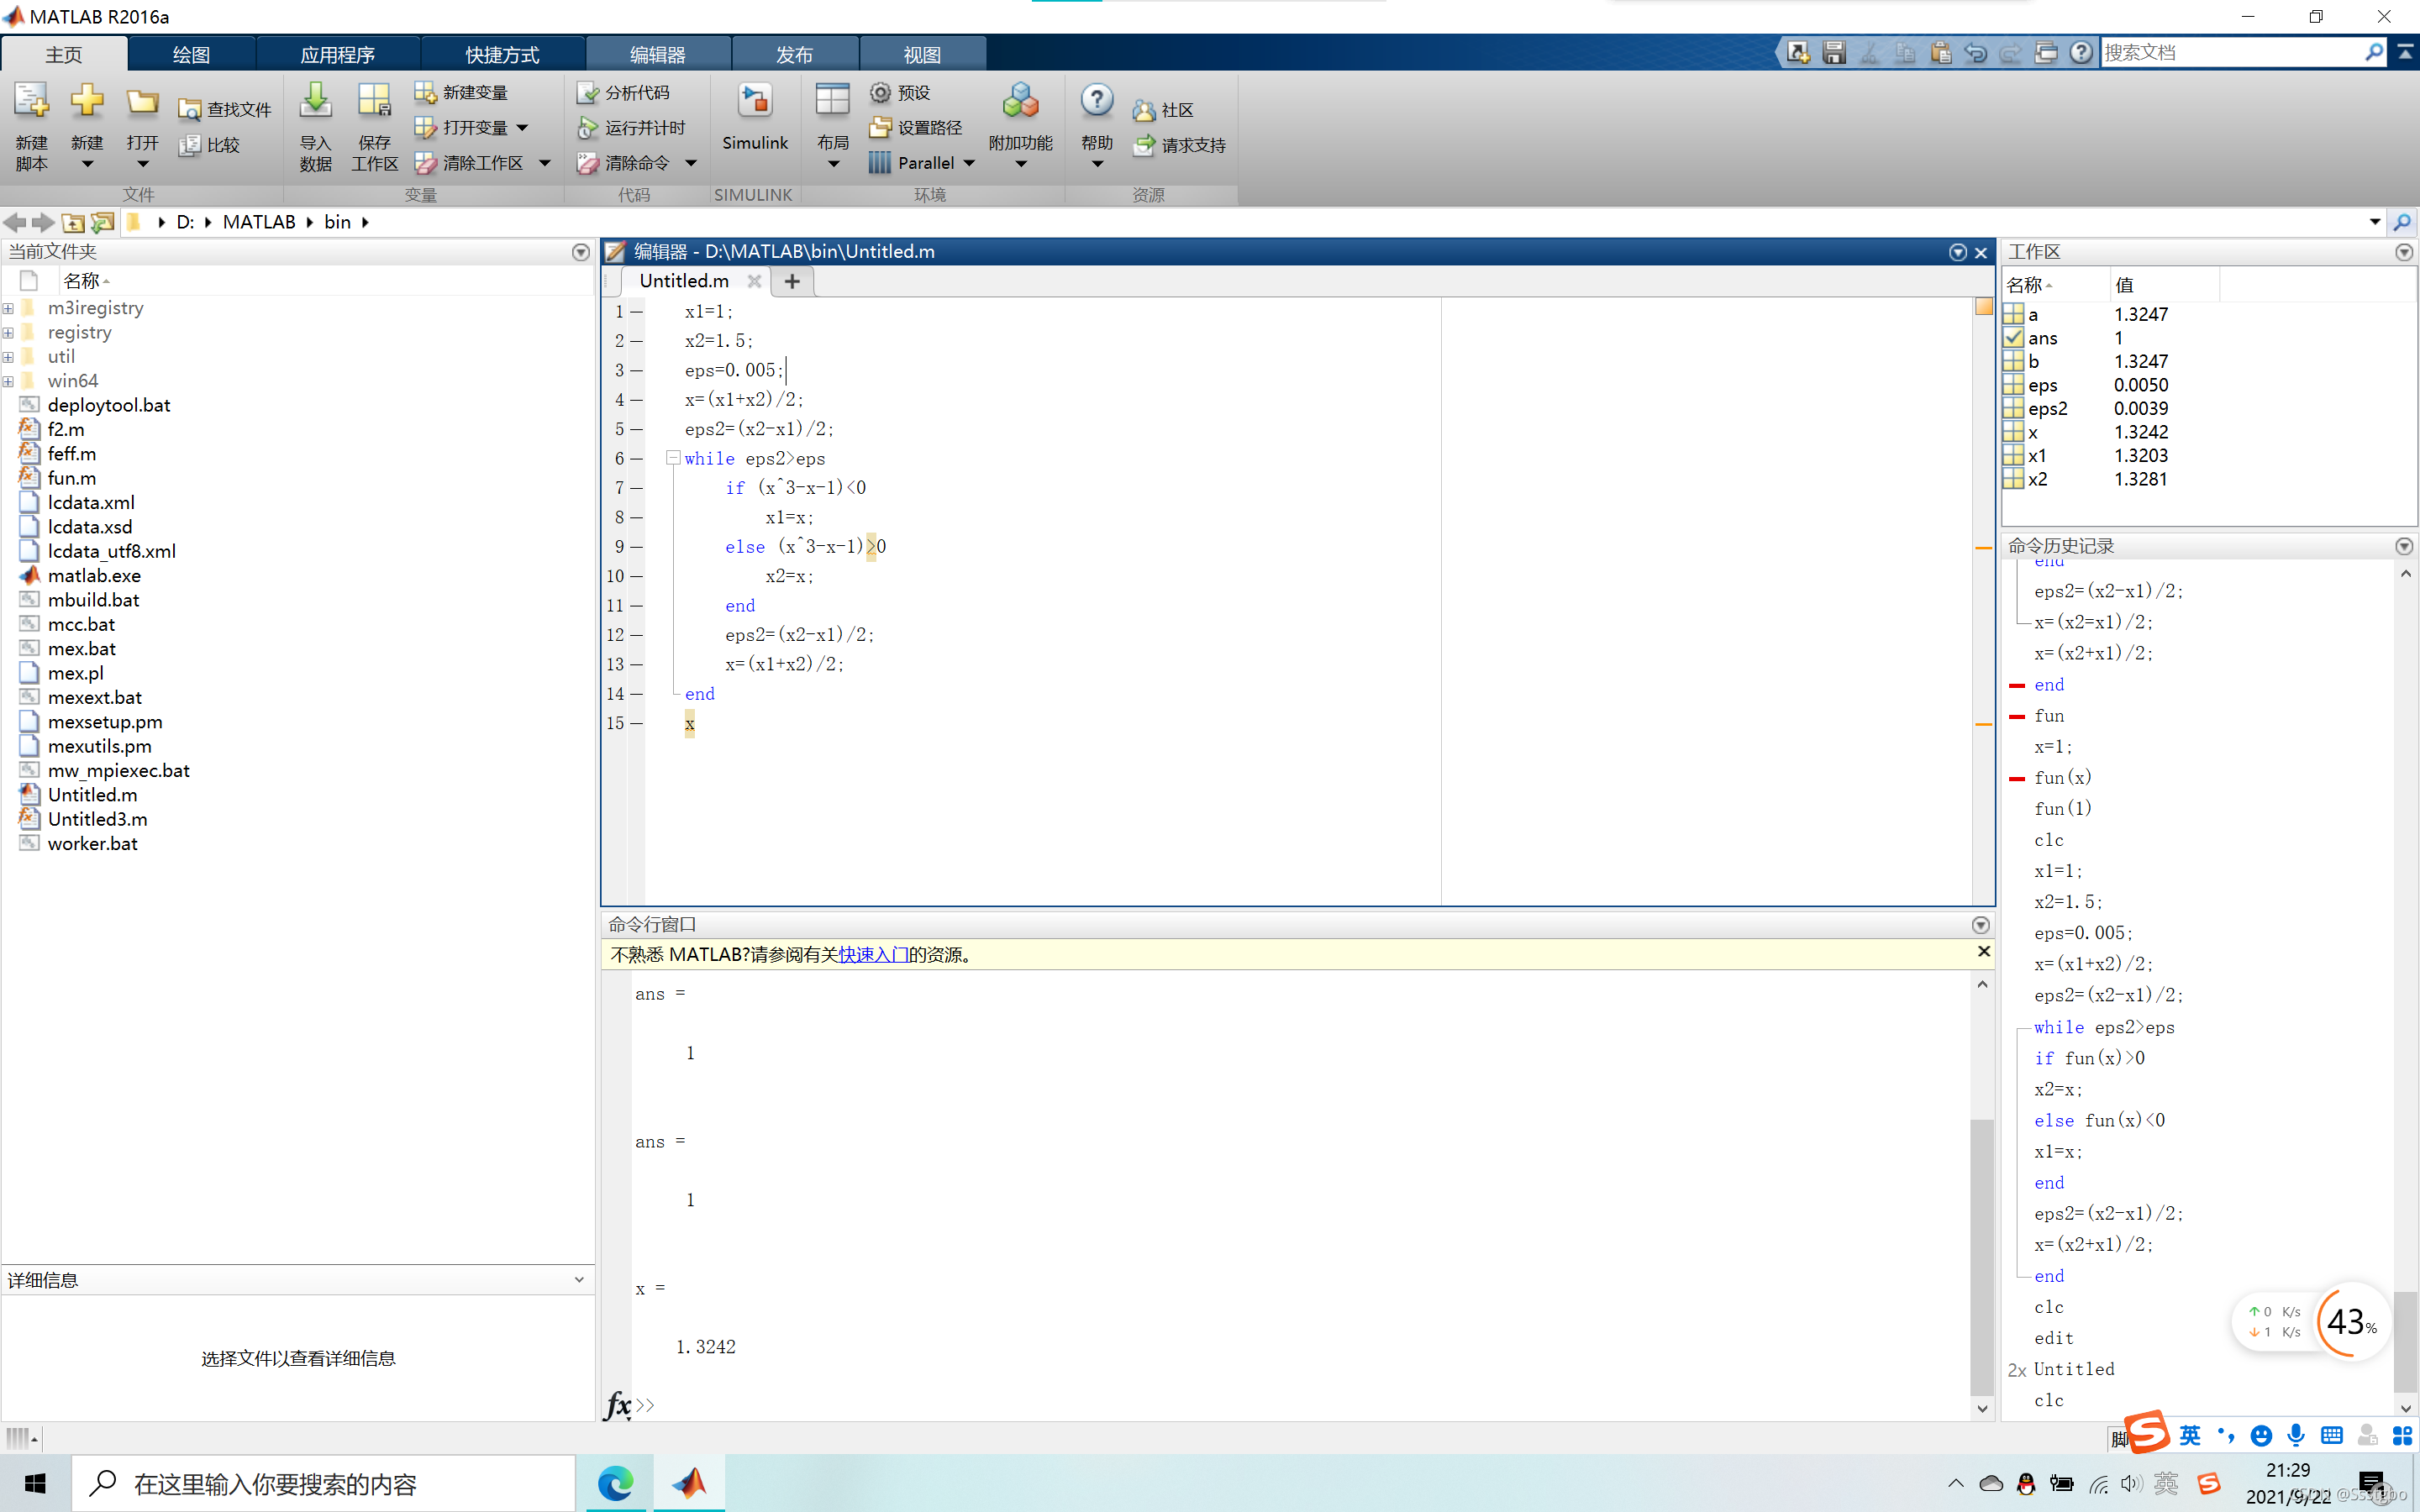
Task: Click the 搜索文档 search field
Action: [x=2230, y=52]
